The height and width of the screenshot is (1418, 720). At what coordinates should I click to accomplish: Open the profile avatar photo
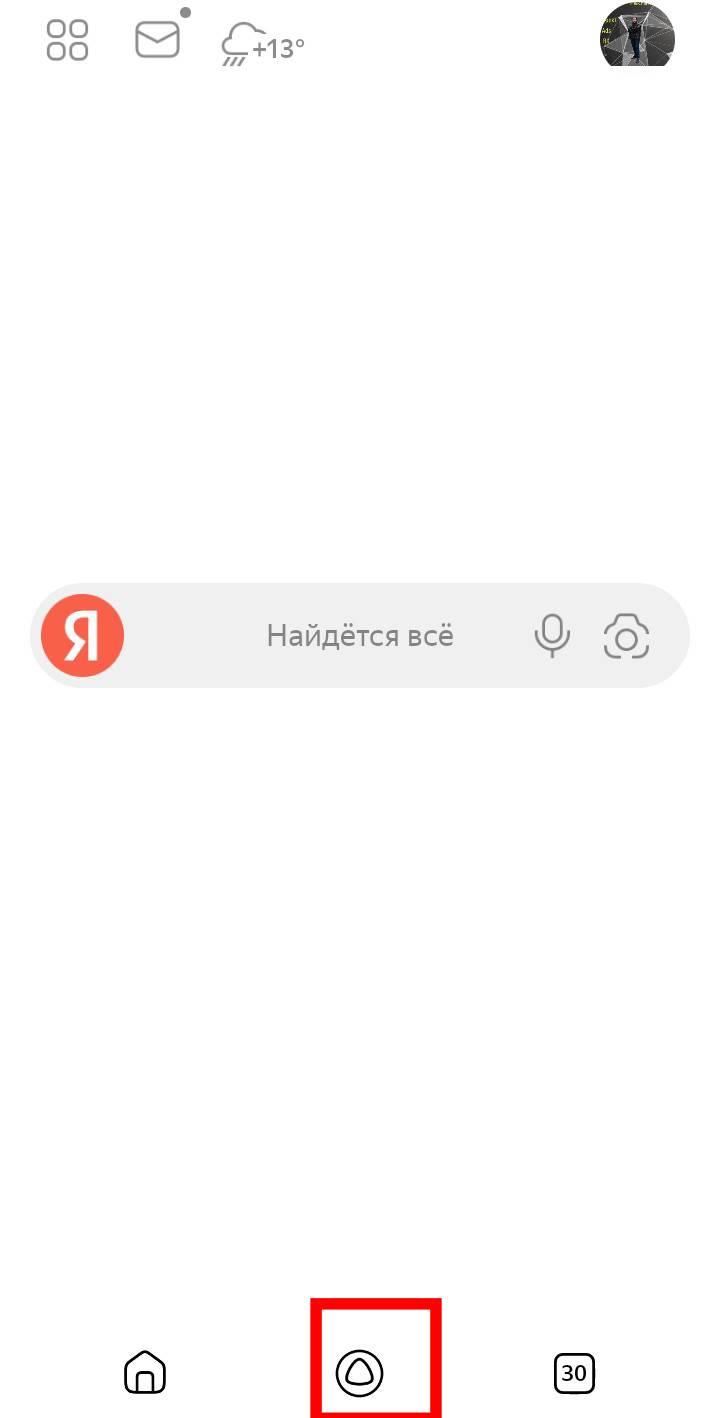(637, 35)
